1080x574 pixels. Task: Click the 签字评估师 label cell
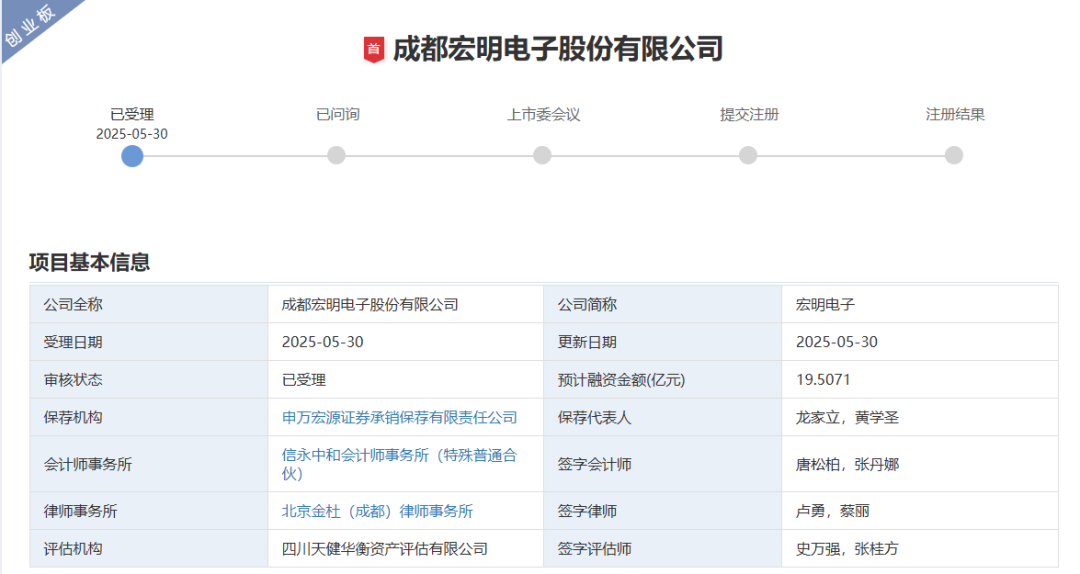(x=663, y=549)
